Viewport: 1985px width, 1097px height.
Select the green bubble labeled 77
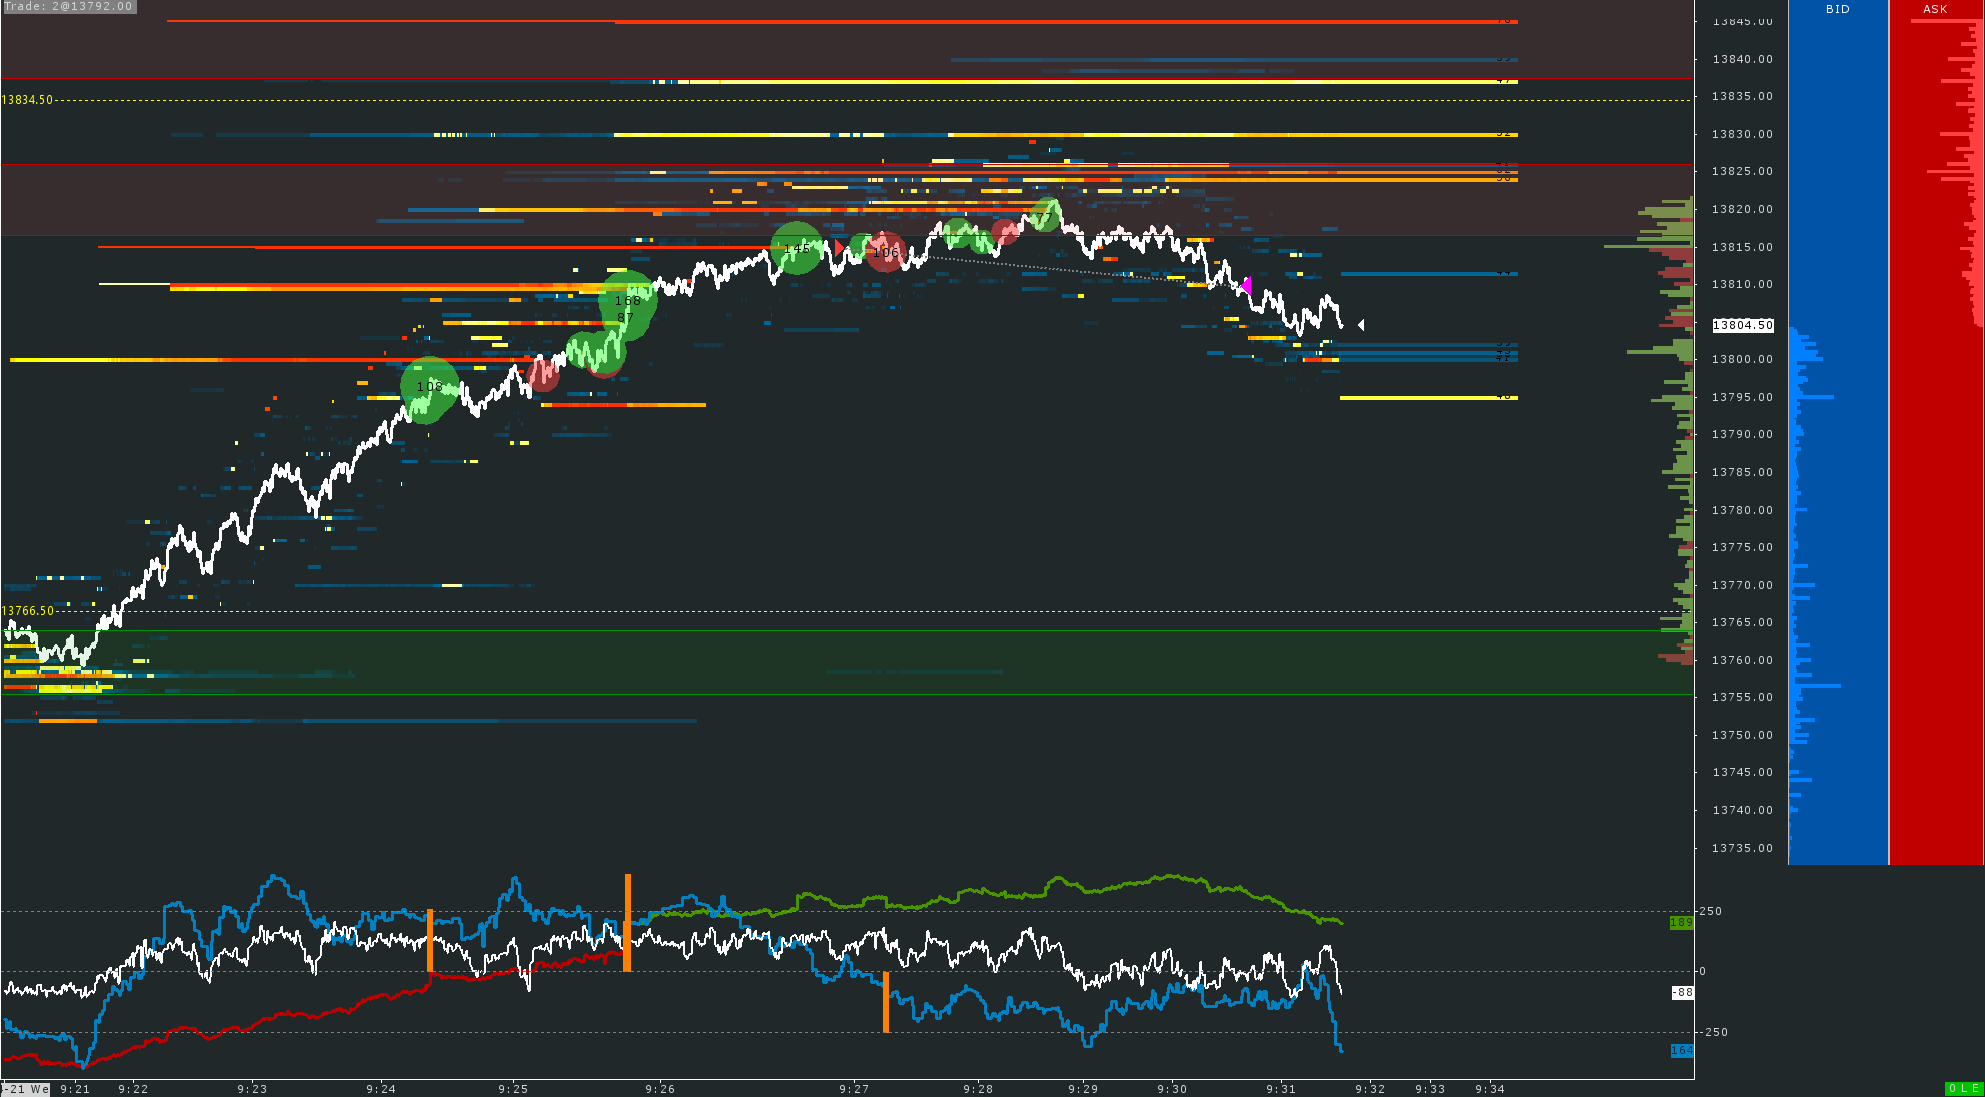coord(1044,216)
